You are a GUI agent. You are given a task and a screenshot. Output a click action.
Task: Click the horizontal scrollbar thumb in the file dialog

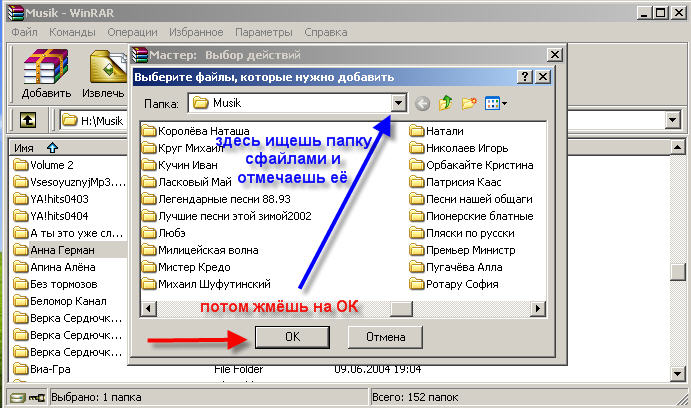(401, 308)
